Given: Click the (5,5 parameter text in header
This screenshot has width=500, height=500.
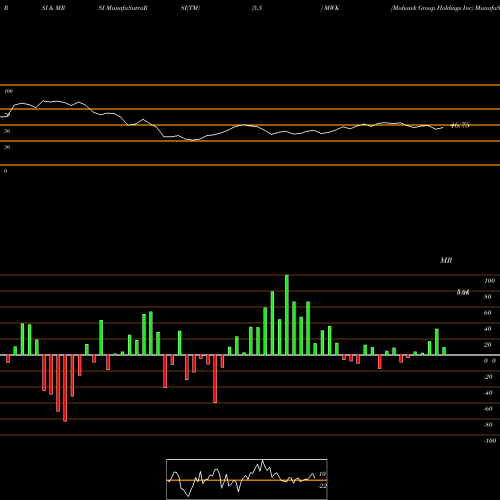Looking at the screenshot, I should (x=257, y=8).
